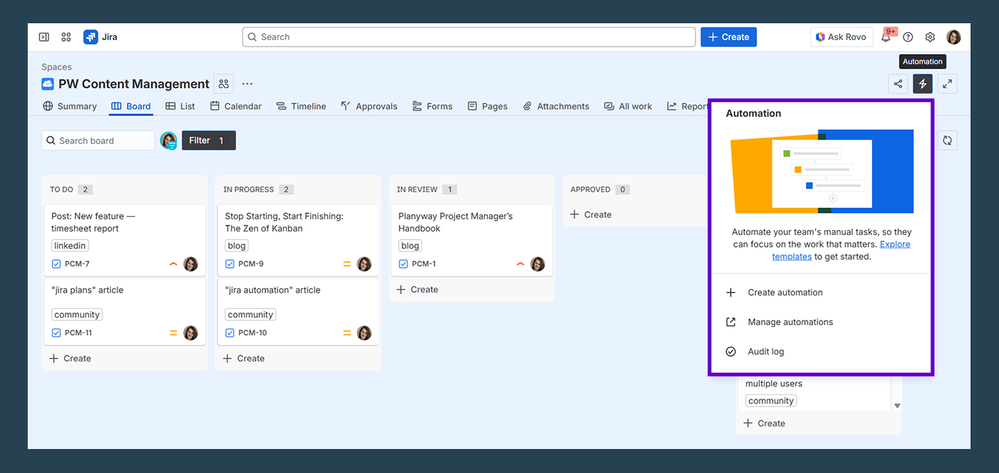Open the Approvals tab
Screen dimensions: 999x473
(369, 106)
